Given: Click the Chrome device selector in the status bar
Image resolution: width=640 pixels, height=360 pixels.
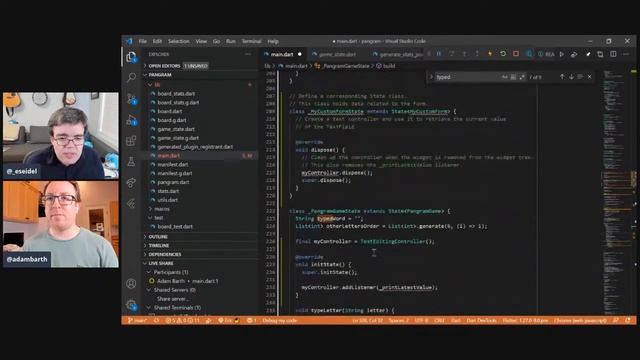Looking at the screenshot, I should coord(580,320).
